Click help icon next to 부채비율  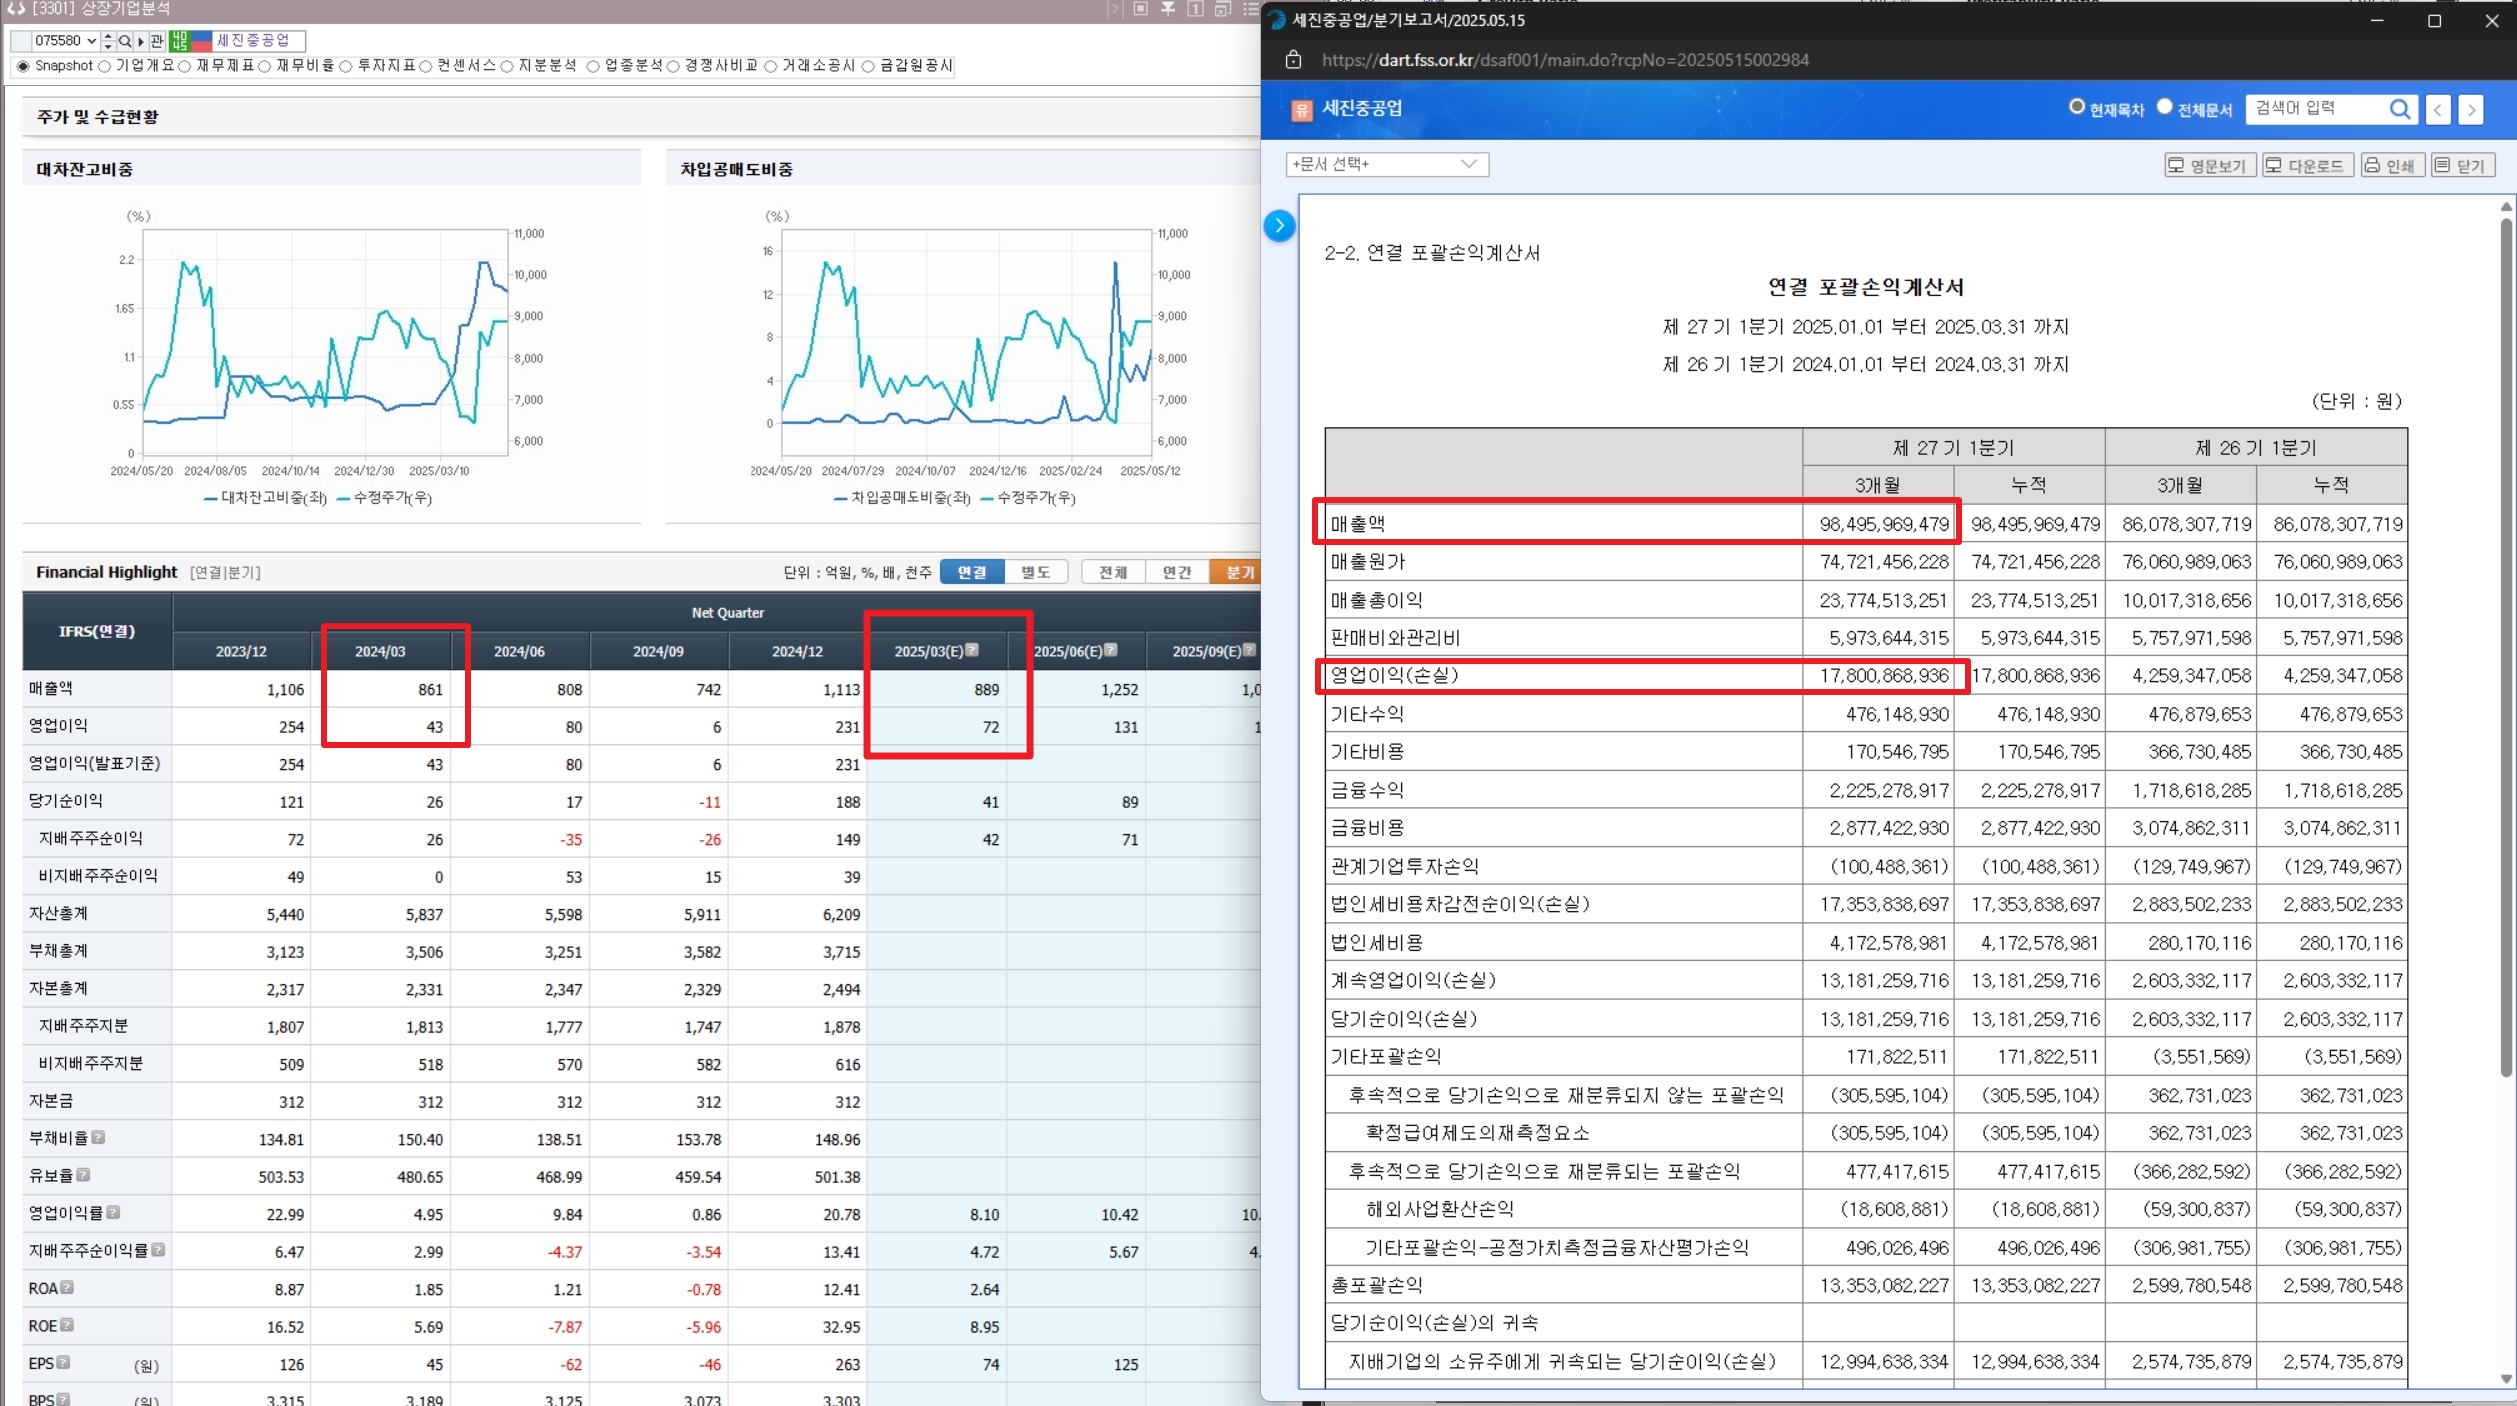(x=98, y=1137)
